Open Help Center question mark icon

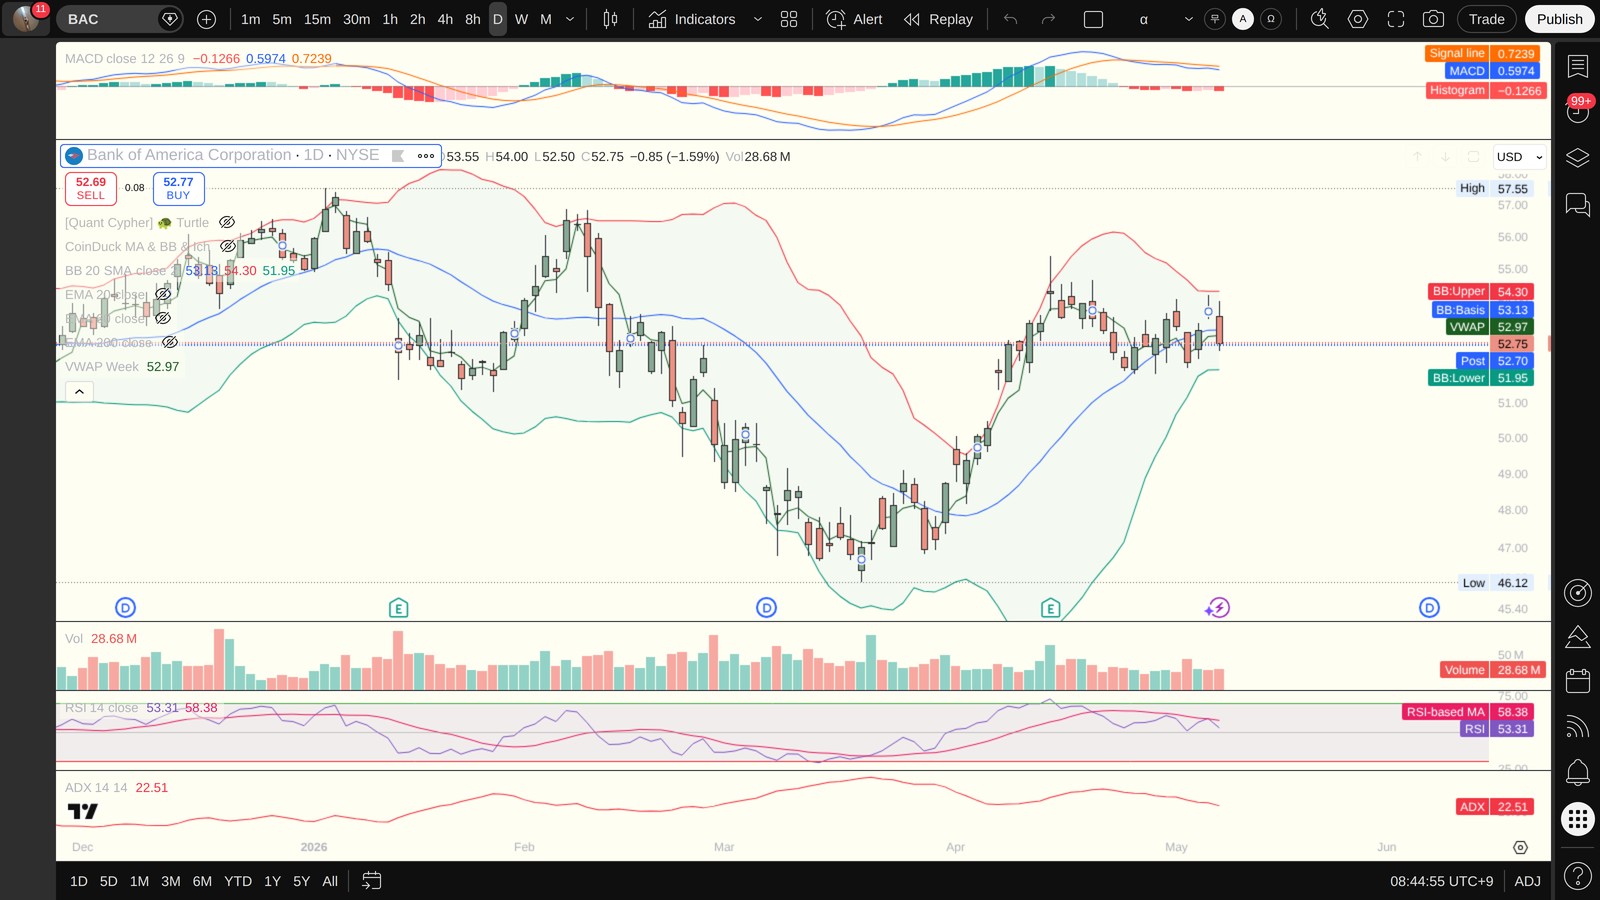click(1578, 877)
